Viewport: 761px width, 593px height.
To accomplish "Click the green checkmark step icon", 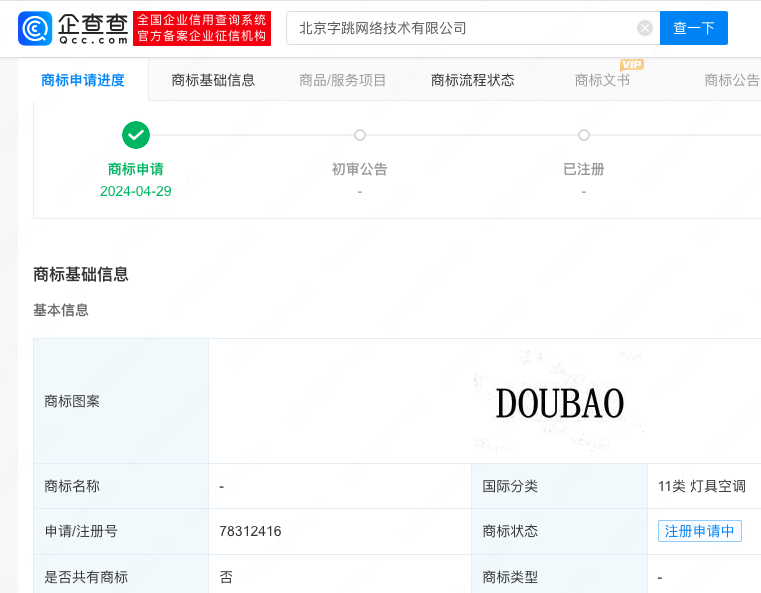I will tap(136, 135).
